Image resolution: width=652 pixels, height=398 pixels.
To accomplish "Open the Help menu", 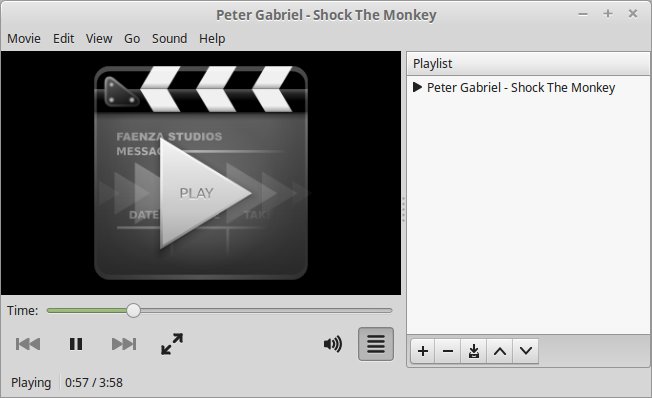I will click(212, 39).
